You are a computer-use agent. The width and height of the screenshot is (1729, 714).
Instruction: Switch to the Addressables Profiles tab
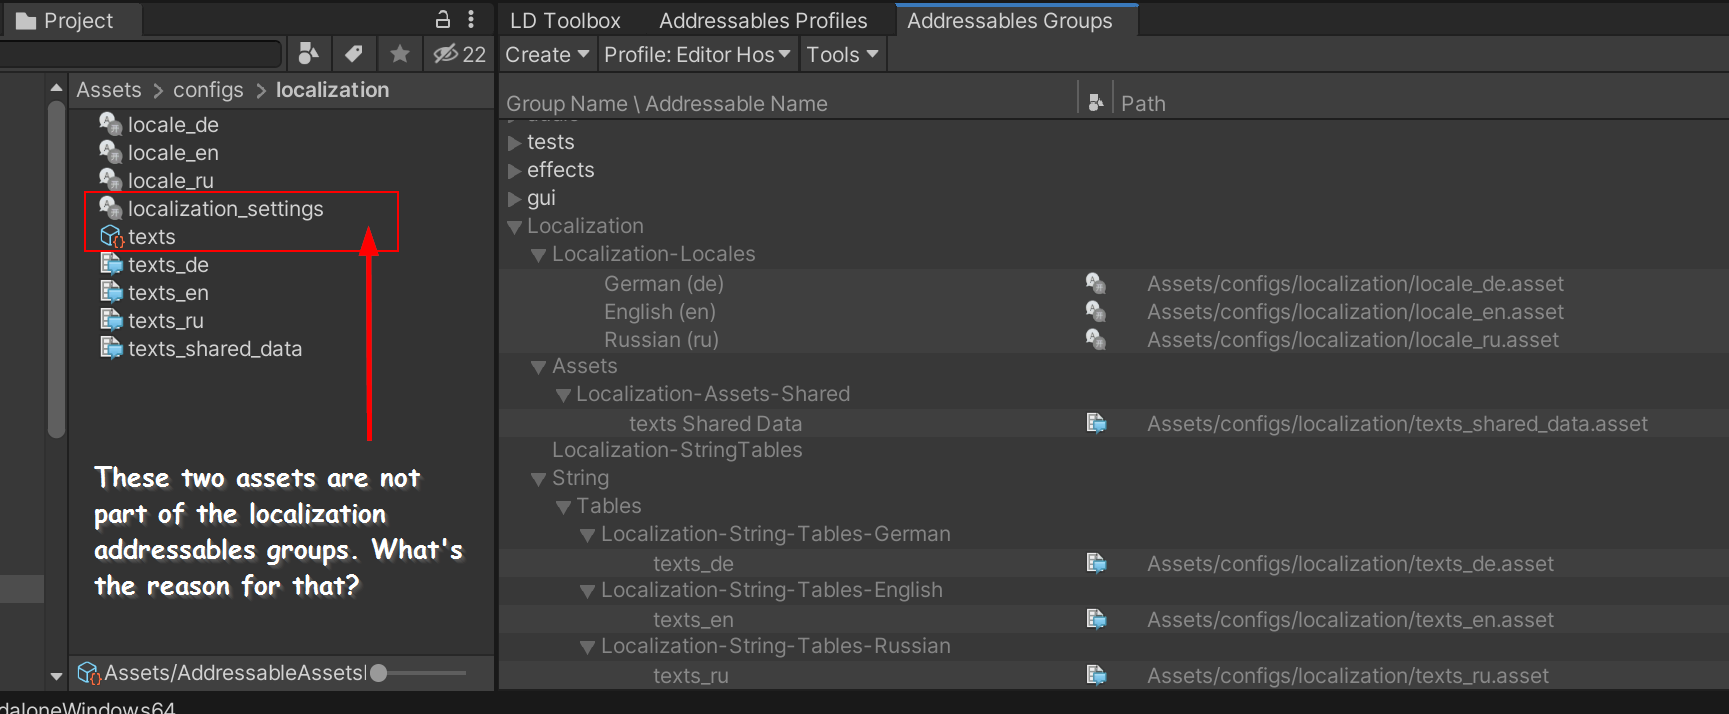point(762,21)
